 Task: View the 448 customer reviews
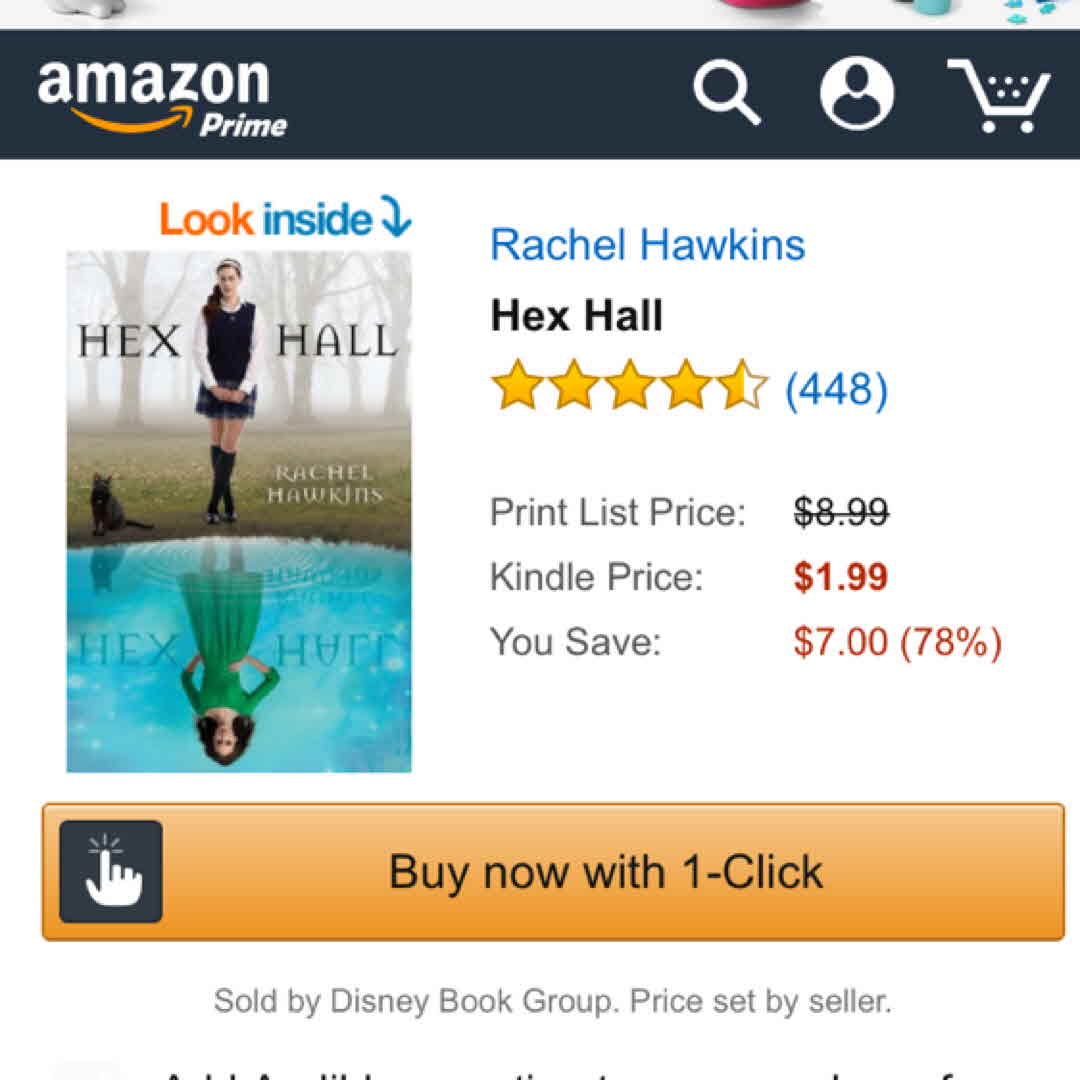click(837, 389)
